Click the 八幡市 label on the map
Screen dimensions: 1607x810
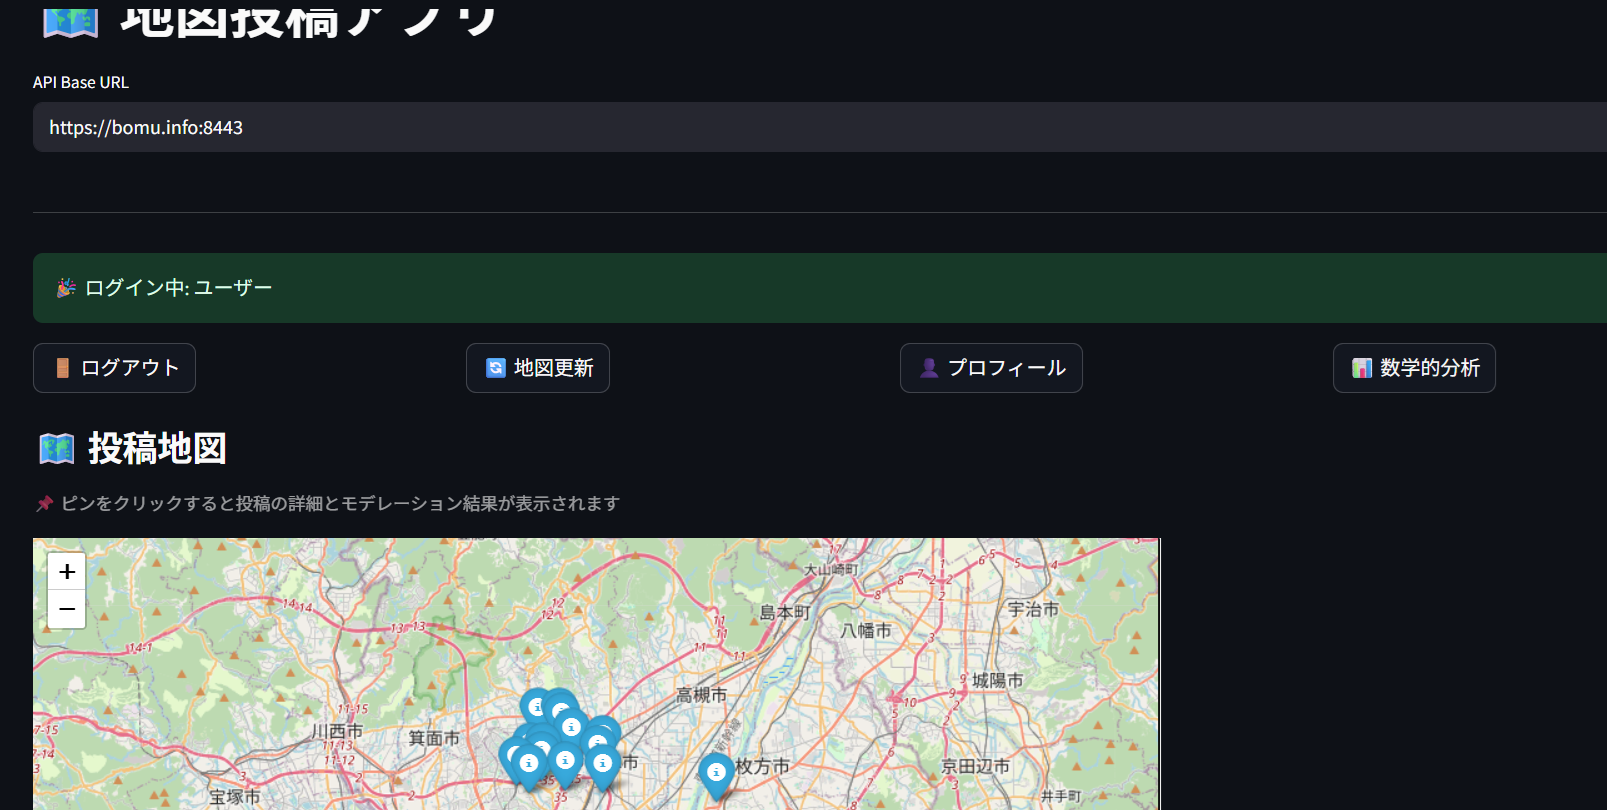point(866,630)
